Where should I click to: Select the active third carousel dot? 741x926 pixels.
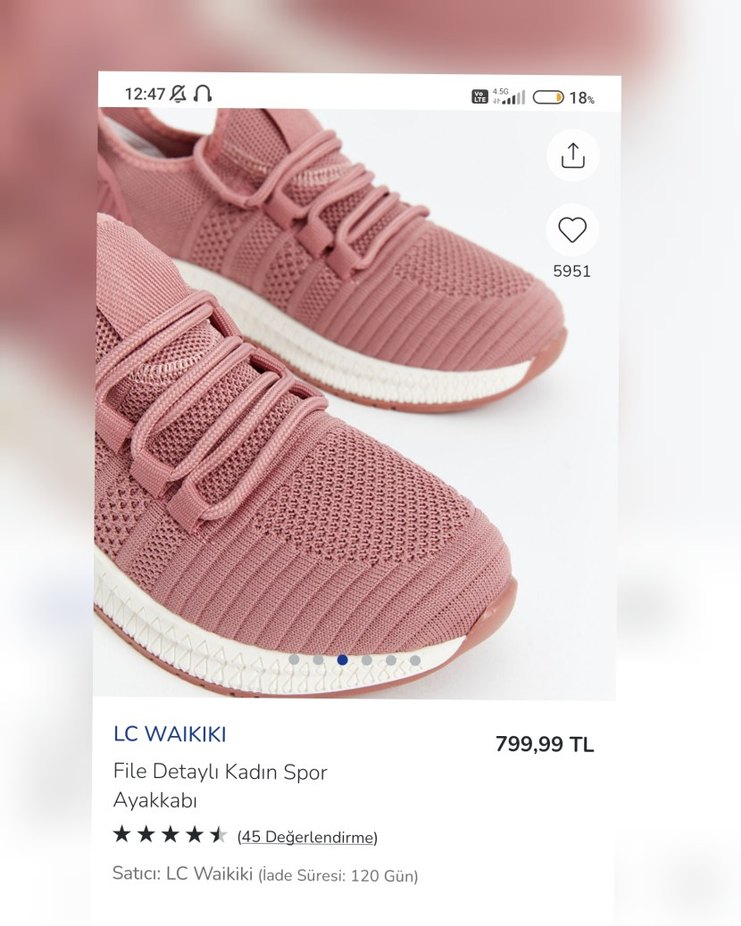[341, 660]
